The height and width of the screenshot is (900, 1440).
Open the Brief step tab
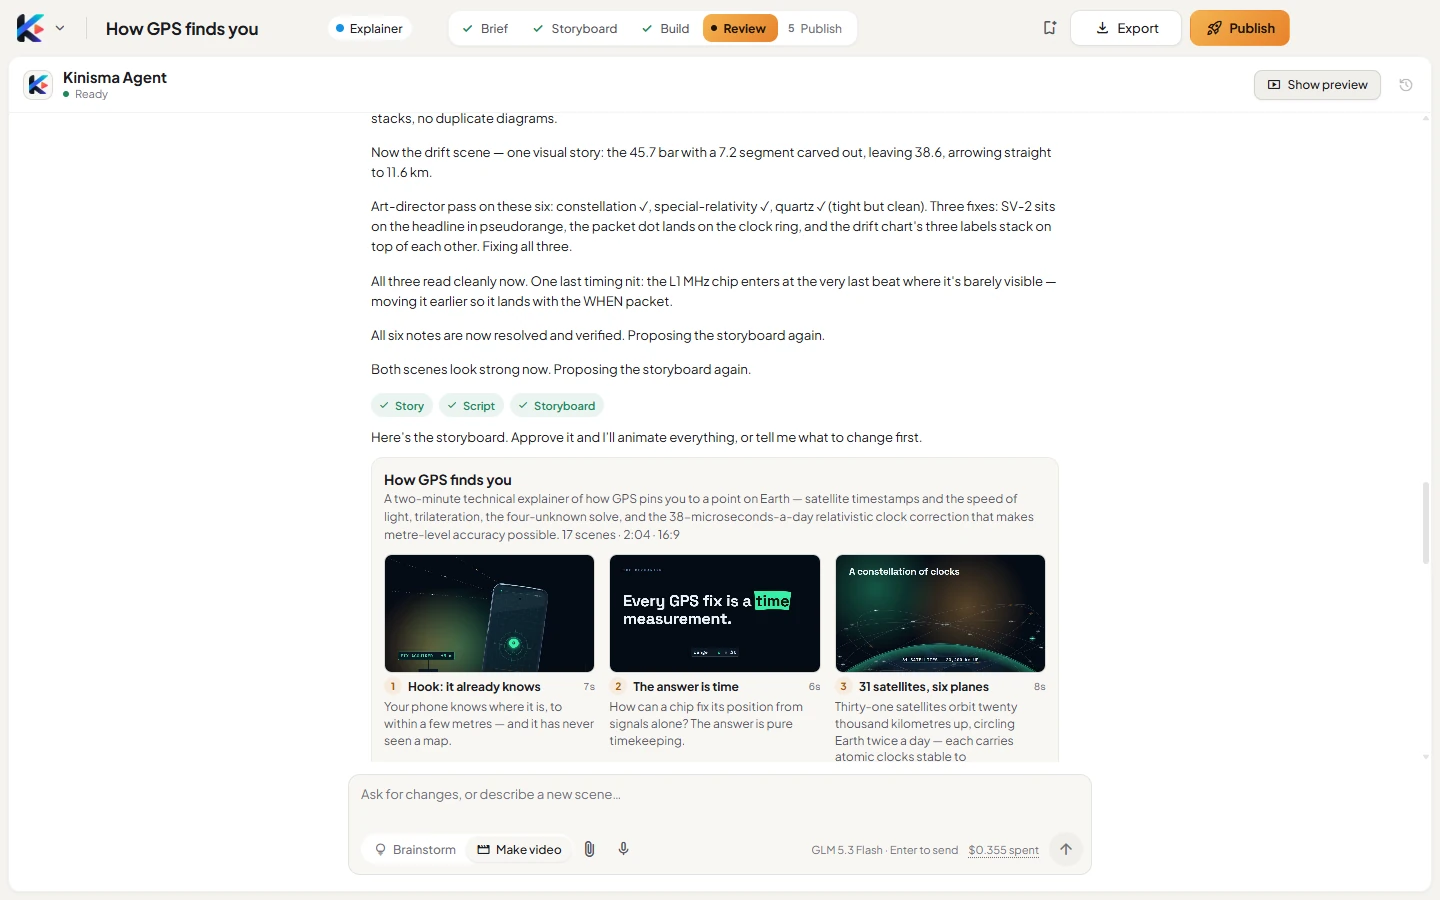[485, 28]
